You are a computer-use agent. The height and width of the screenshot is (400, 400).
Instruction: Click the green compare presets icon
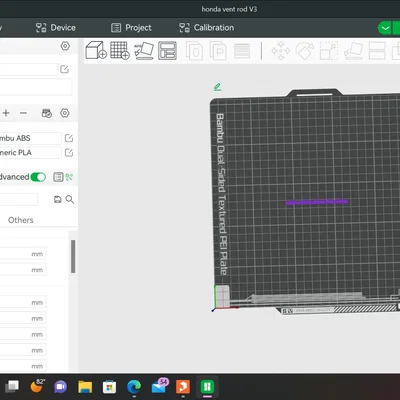pos(69,177)
